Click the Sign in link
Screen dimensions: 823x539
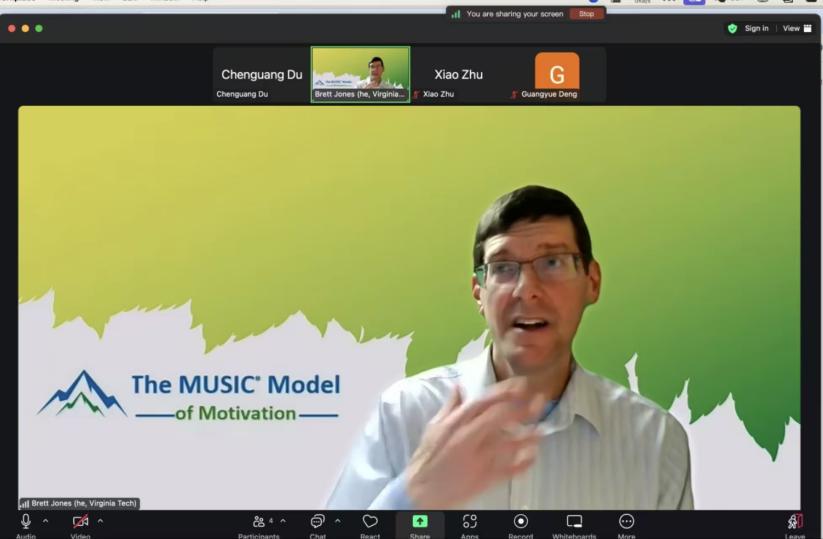(756, 28)
